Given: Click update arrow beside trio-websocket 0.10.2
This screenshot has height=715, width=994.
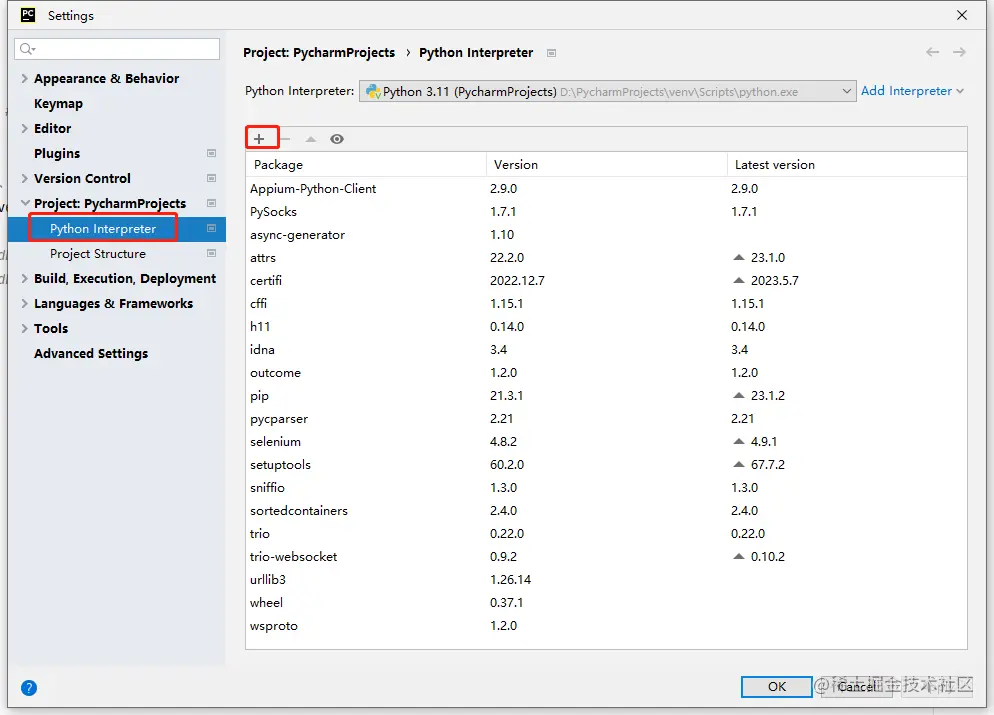Looking at the screenshot, I should pyautogui.click(x=739, y=557).
